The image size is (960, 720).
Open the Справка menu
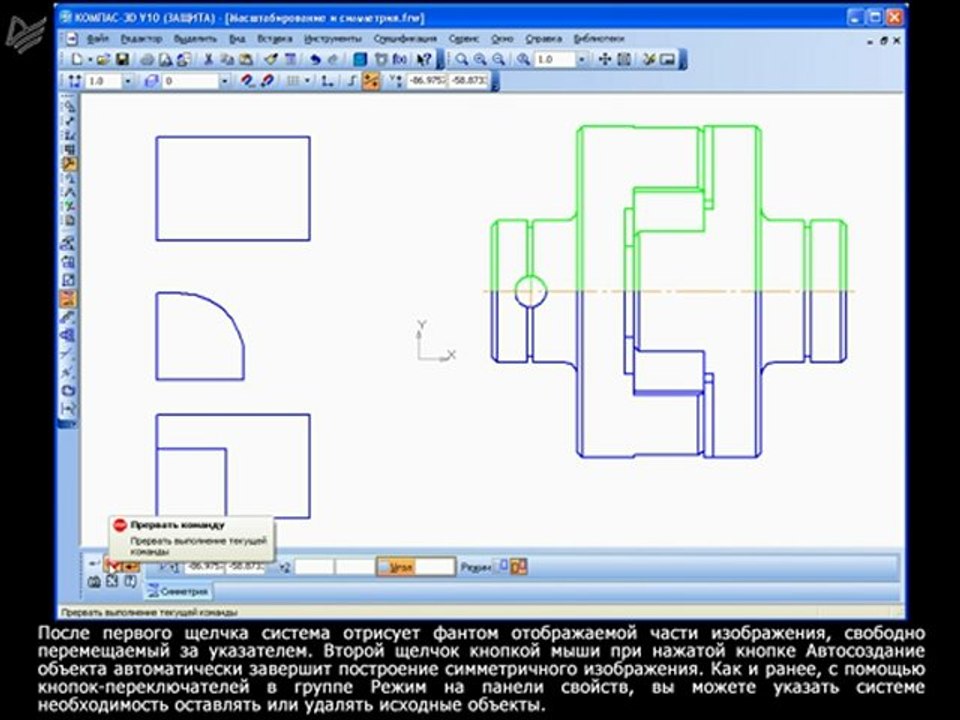543,38
